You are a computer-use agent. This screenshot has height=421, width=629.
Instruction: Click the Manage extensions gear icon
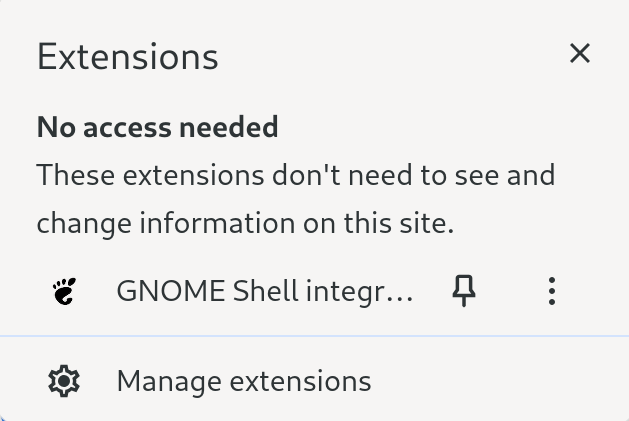(x=64, y=381)
